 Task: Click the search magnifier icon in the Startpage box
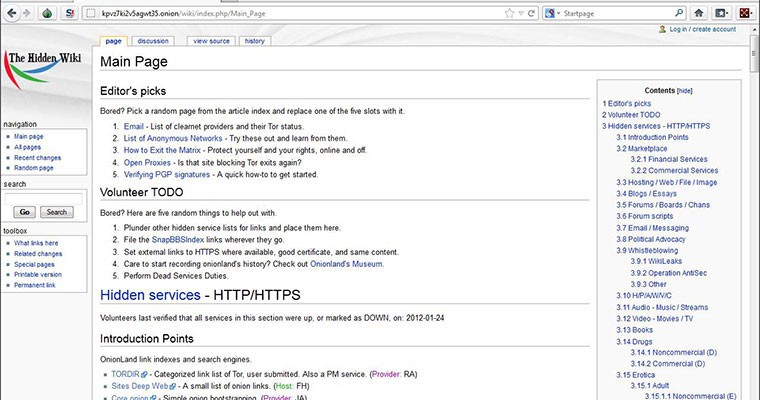click(679, 13)
